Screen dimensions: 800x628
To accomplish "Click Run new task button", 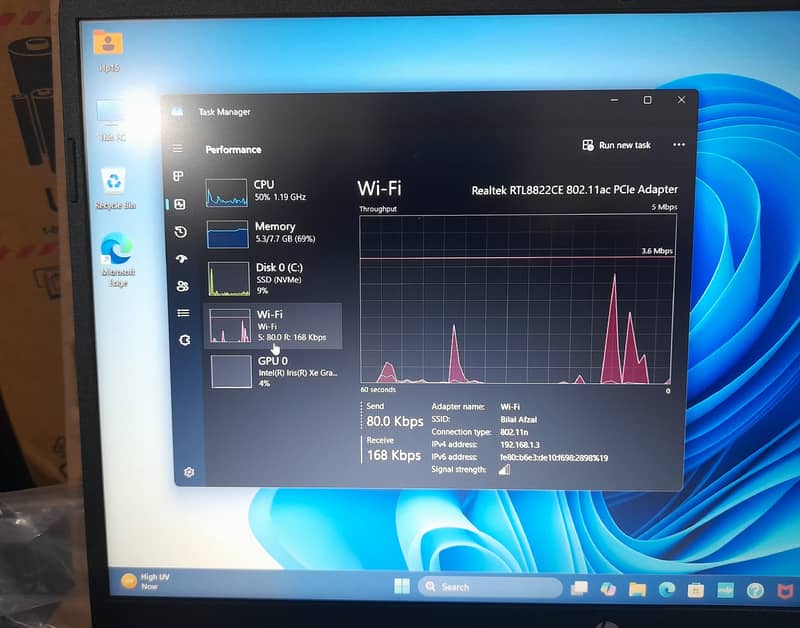I will pos(616,145).
